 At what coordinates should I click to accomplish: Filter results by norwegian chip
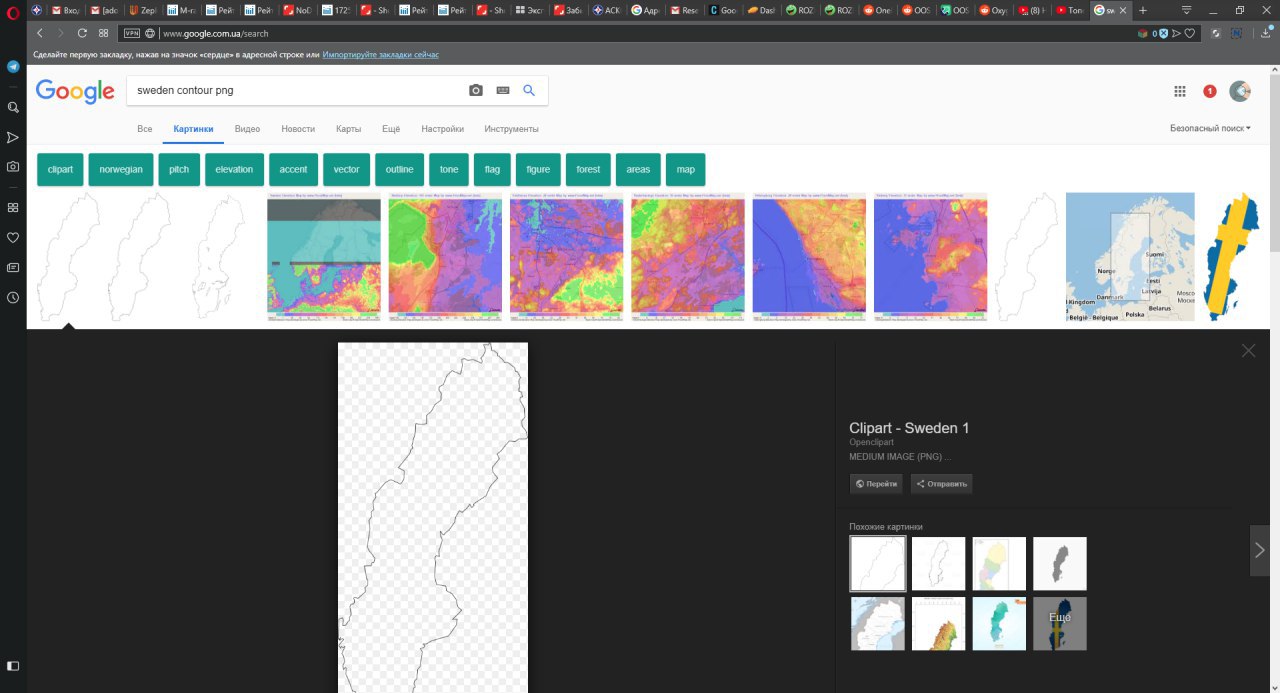coord(121,169)
